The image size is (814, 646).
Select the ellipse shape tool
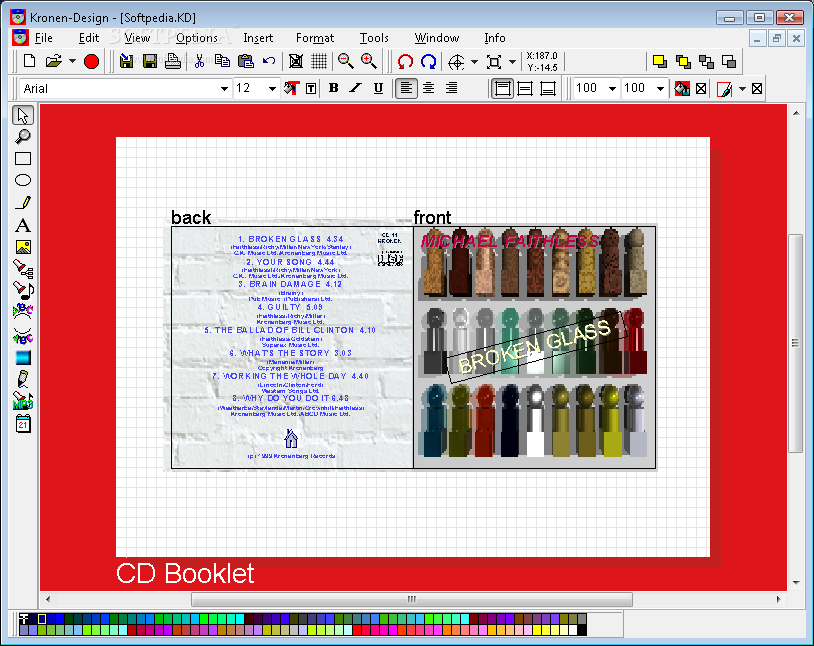coord(23,180)
